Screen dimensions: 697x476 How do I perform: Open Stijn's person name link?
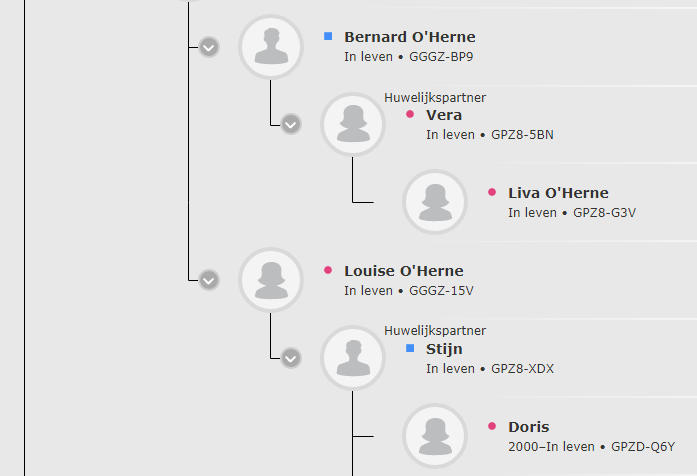click(x=444, y=349)
